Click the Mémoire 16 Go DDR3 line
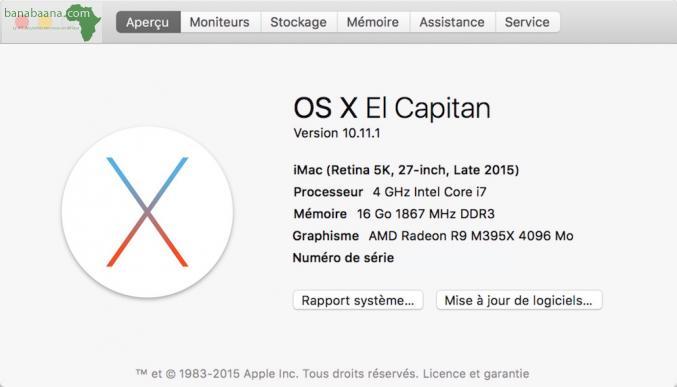This screenshot has width=677, height=387. click(394, 214)
